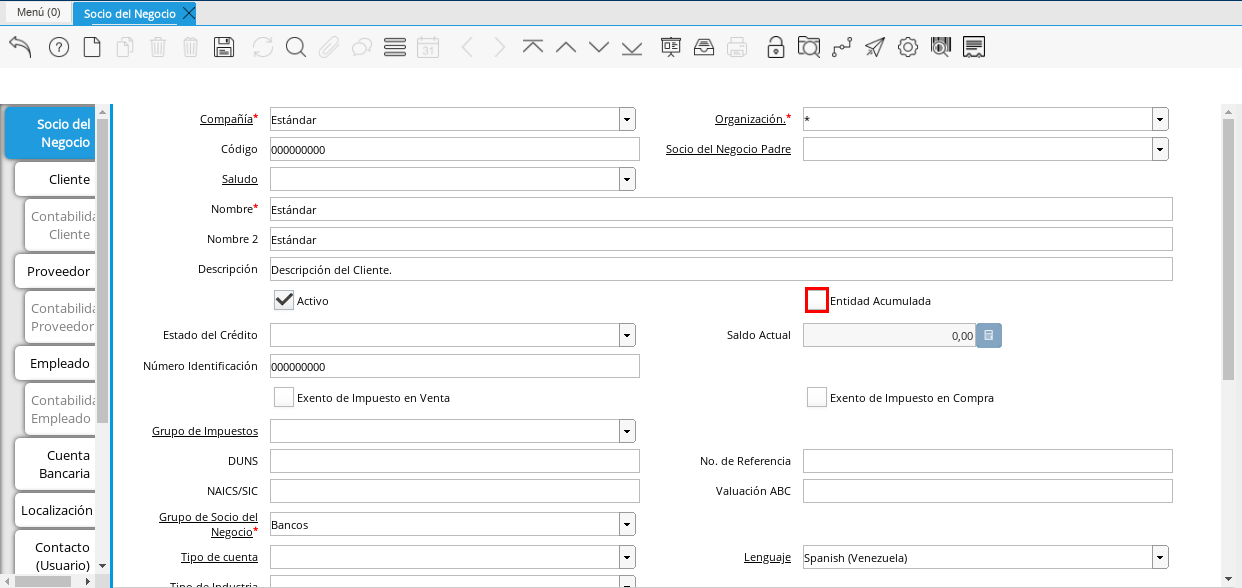Click the Socio del Negocio Padre label link
Screen dimensions: 1242x588
pyautogui.click(x=728, y=149)
